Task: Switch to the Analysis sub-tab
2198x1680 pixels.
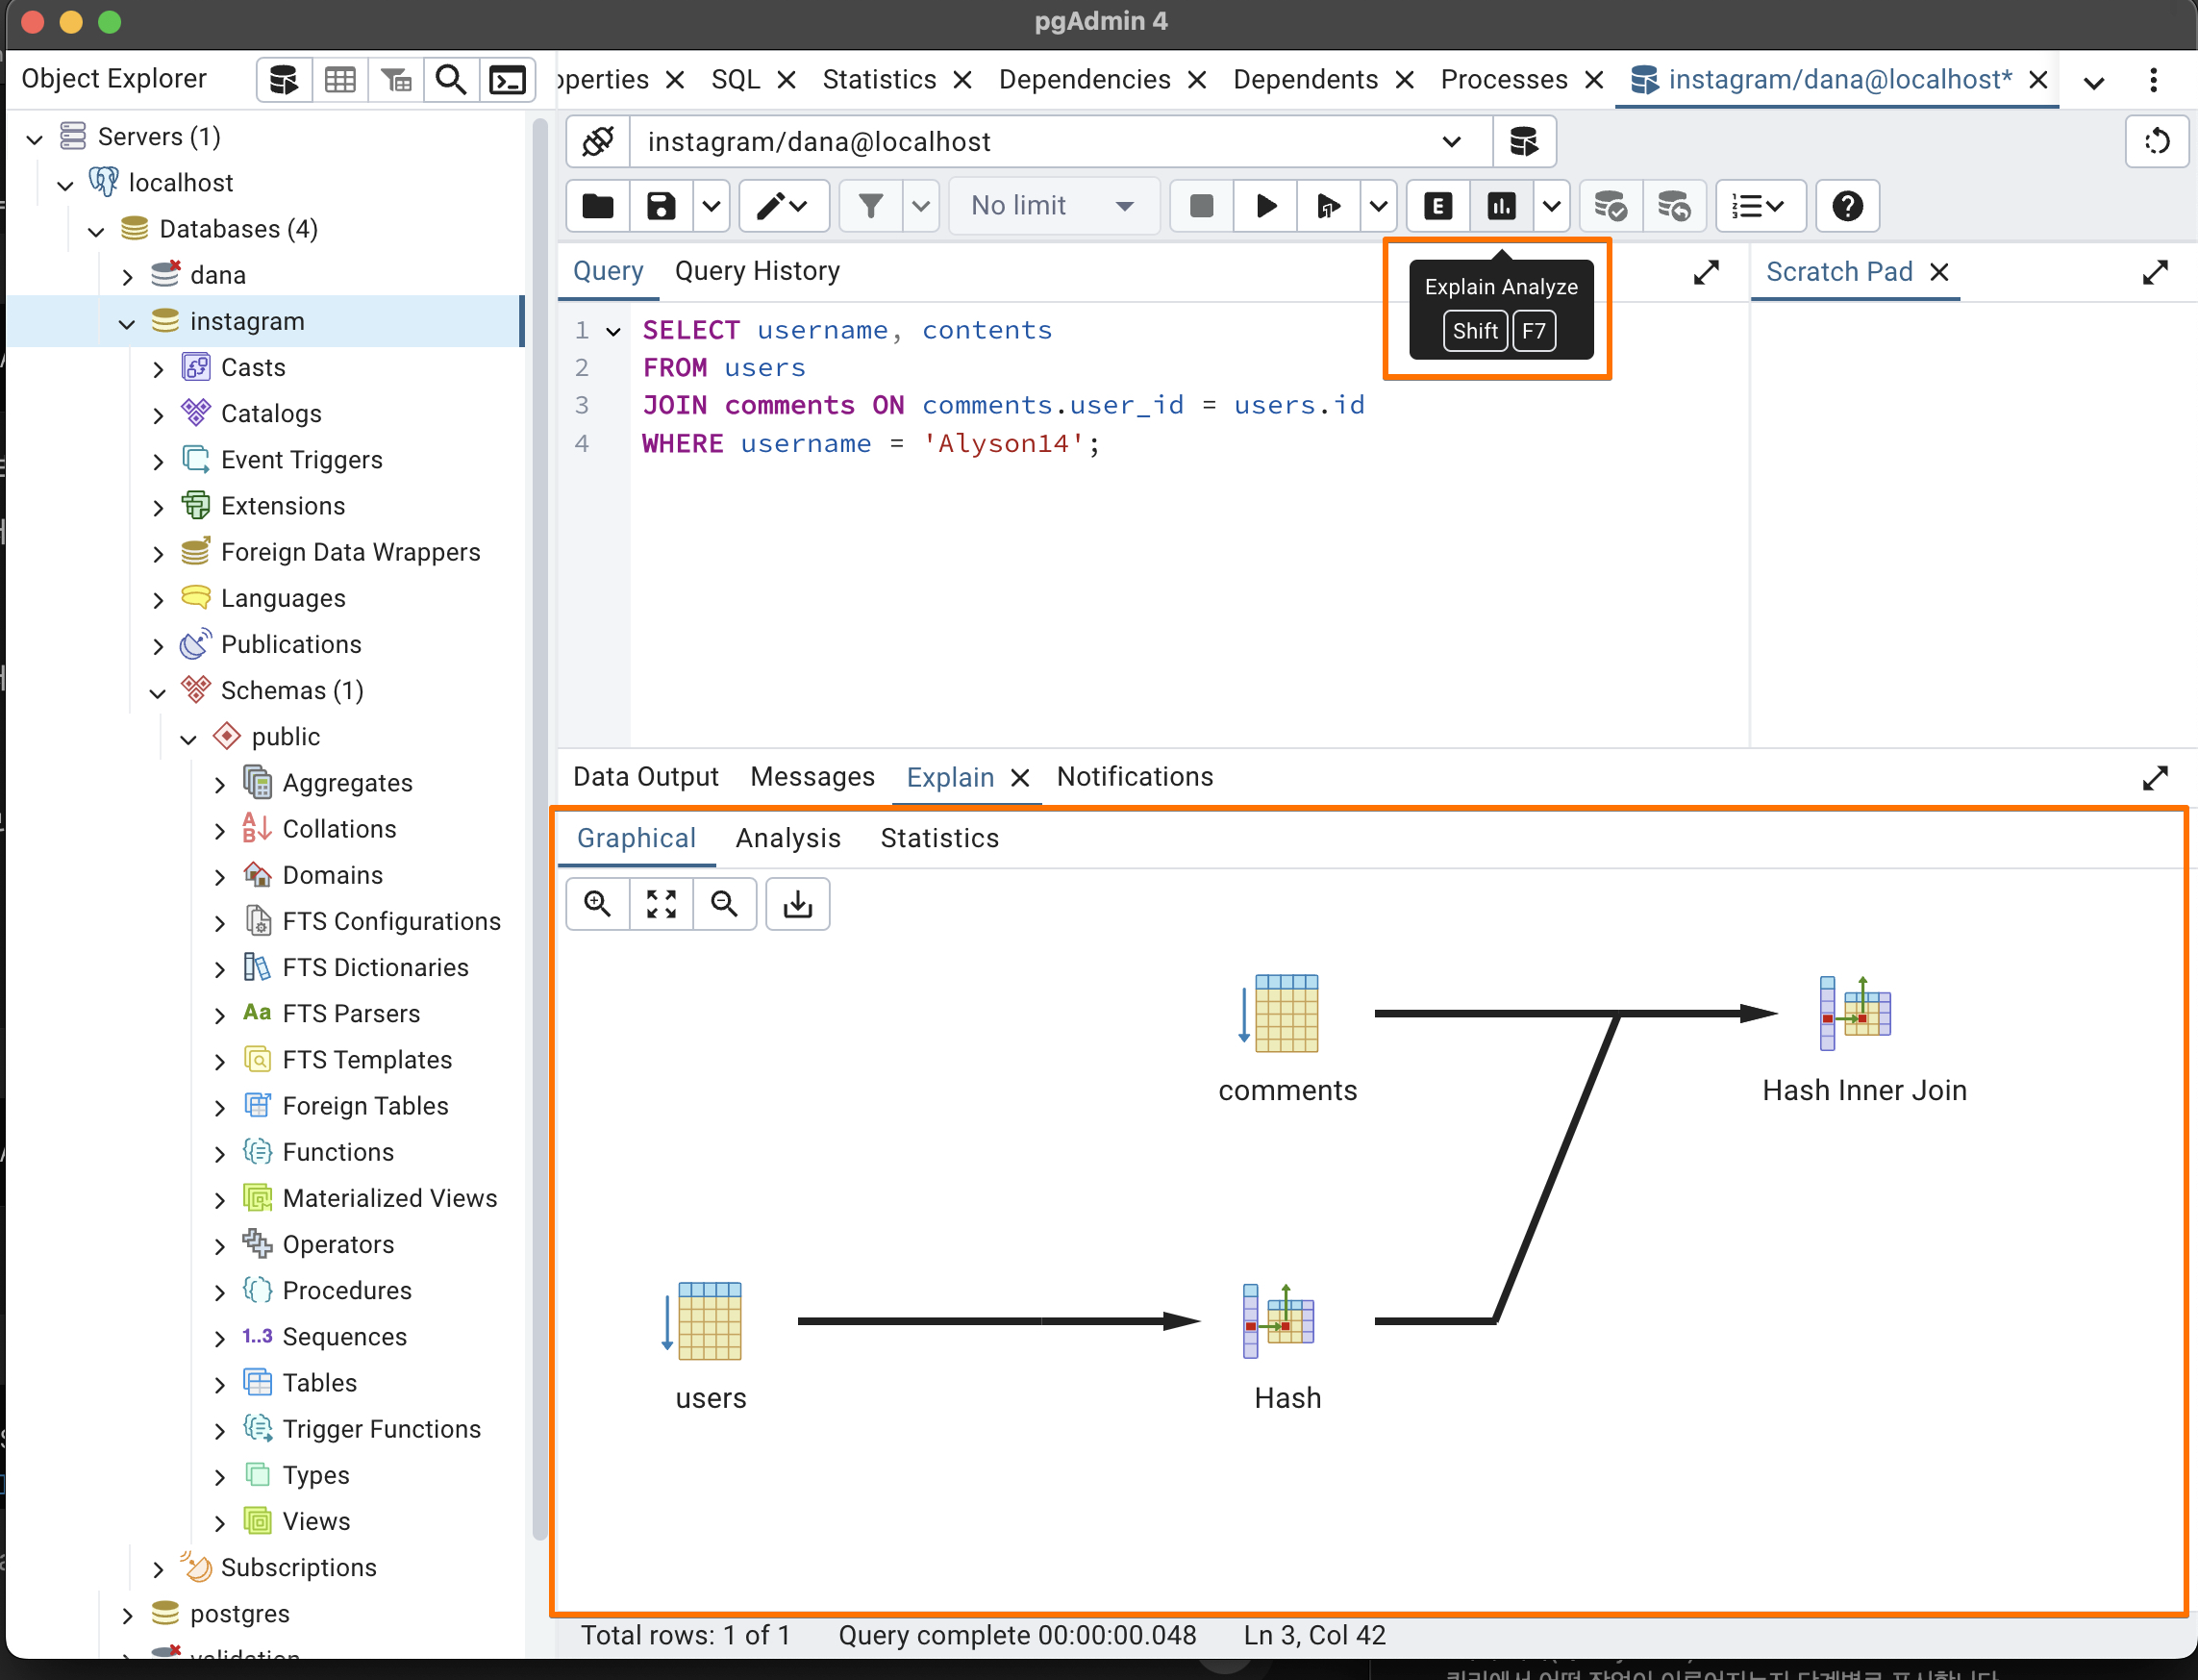Action: [x=788, y=838]
